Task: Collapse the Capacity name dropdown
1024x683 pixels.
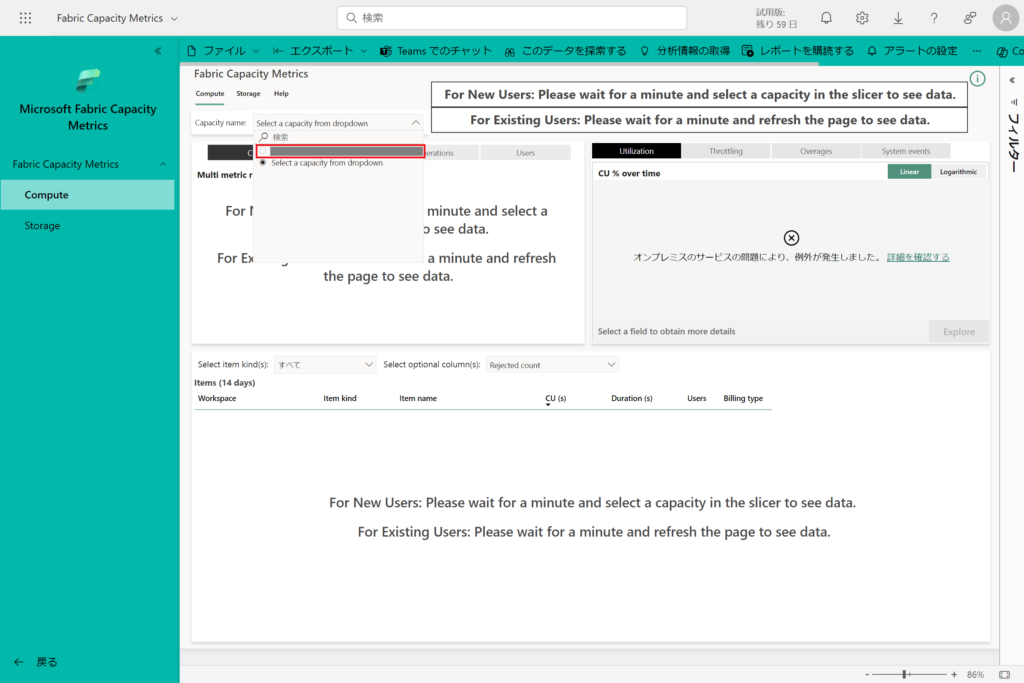Action: pos(415,123)
